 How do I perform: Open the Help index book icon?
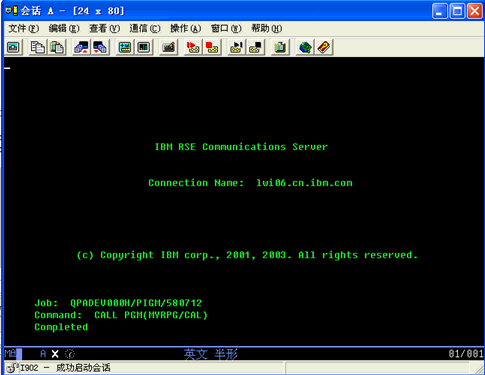pos(324,47)
